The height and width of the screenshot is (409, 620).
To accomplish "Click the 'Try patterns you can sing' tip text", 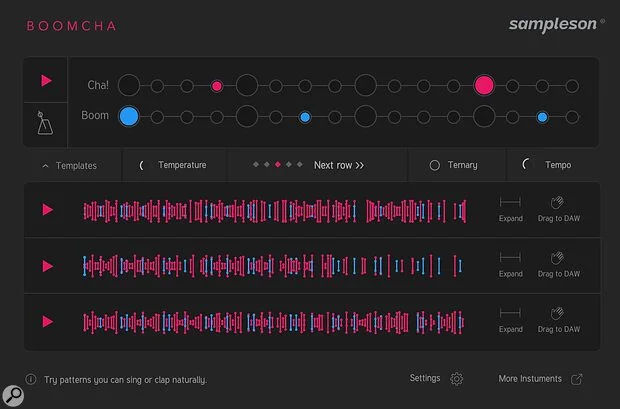I will pyautogui.click(x=125, y=380).
